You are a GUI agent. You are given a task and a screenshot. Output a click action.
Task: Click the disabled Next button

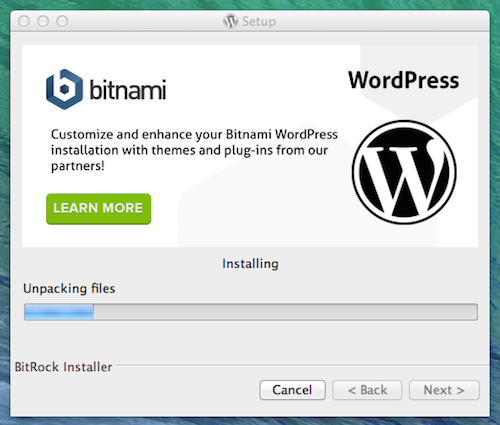(444, 390)
